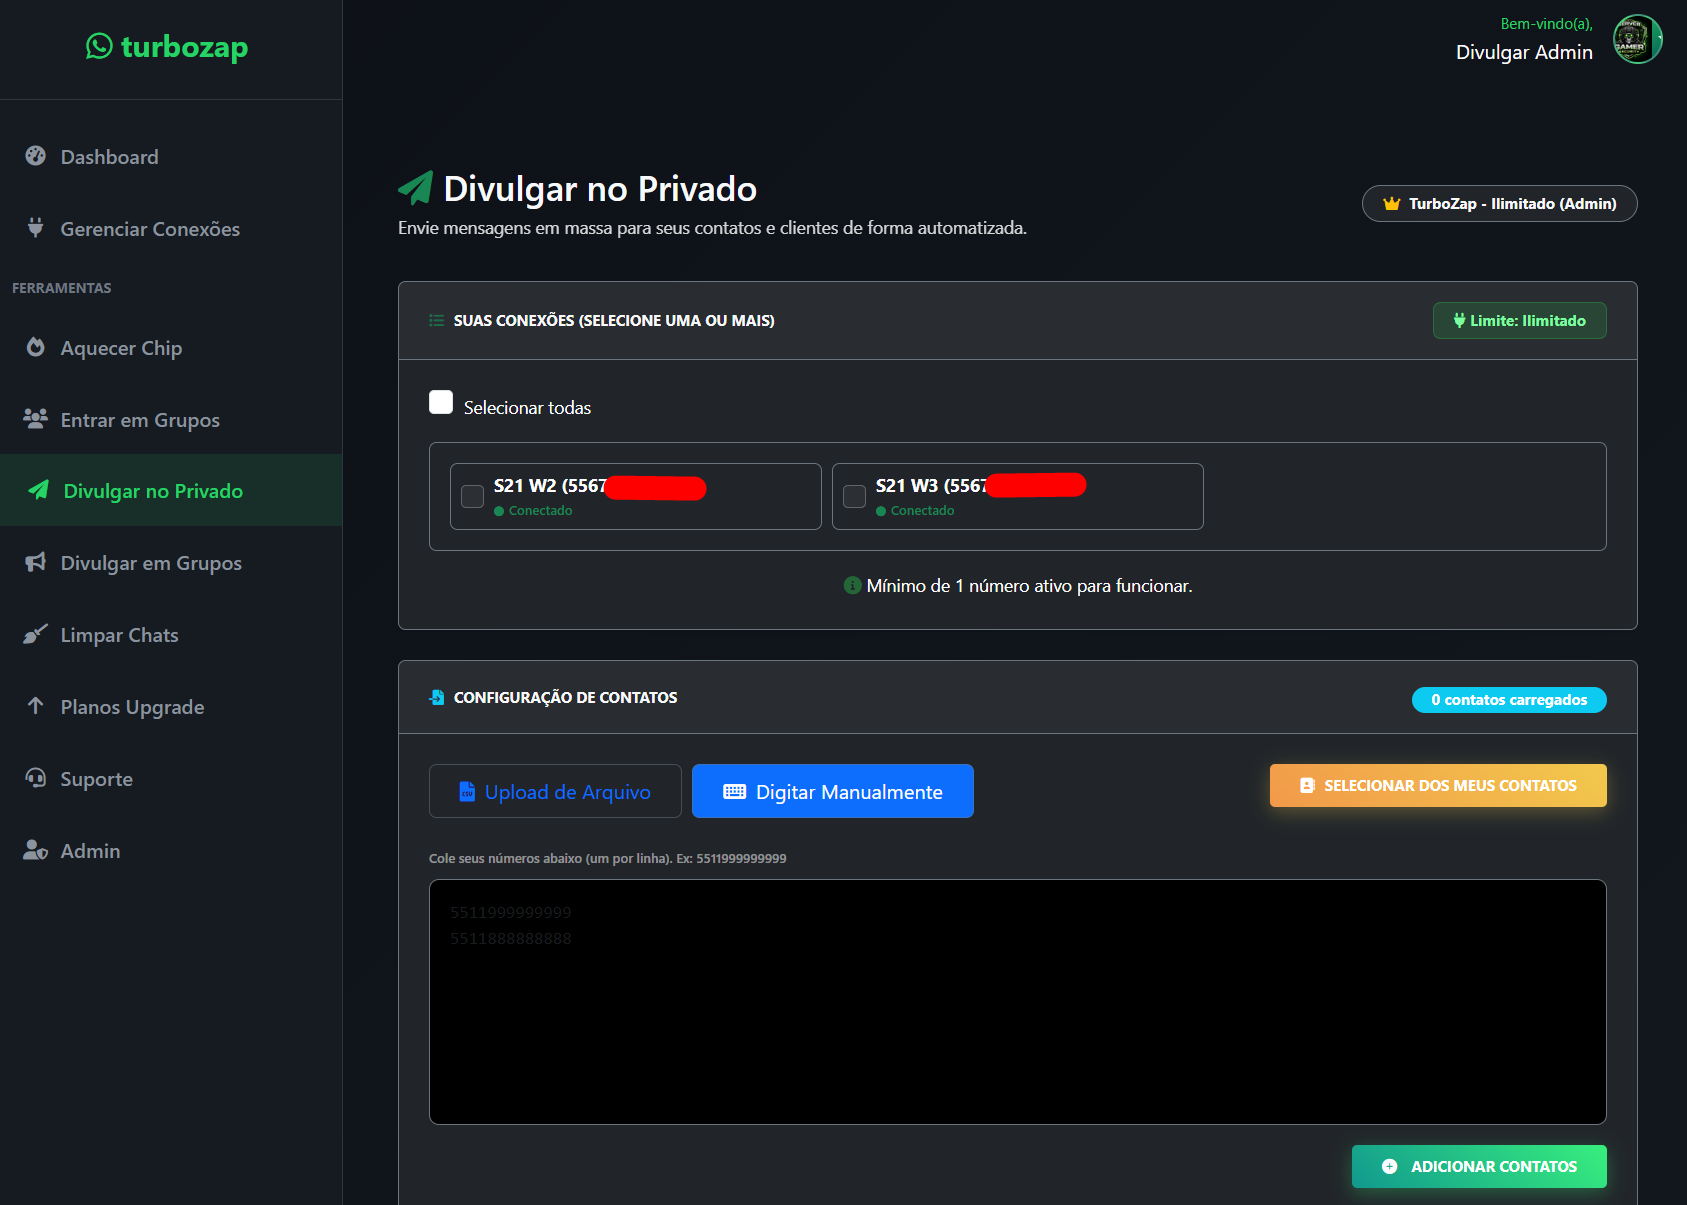
Task: Open Entrar em Grupos page
Action: coord(171,420)
